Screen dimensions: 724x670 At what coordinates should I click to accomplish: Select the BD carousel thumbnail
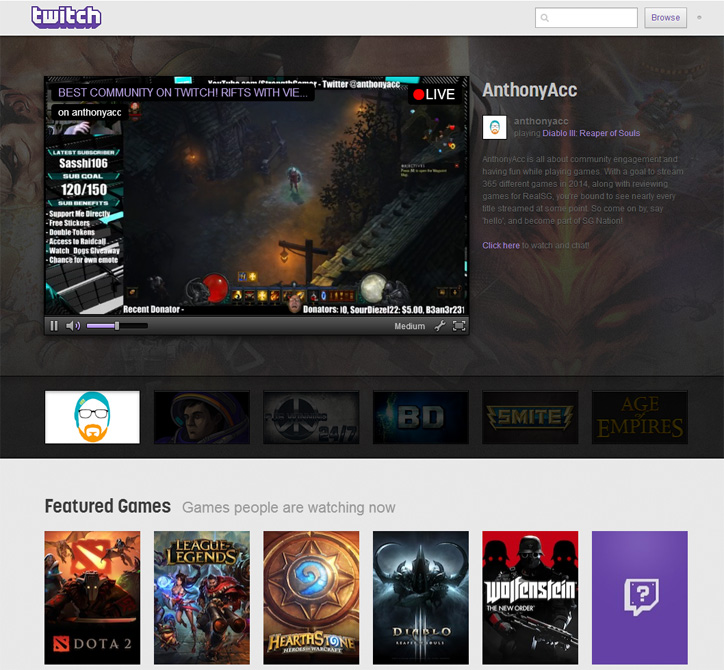pyautogui.click(x=421, y=417)
